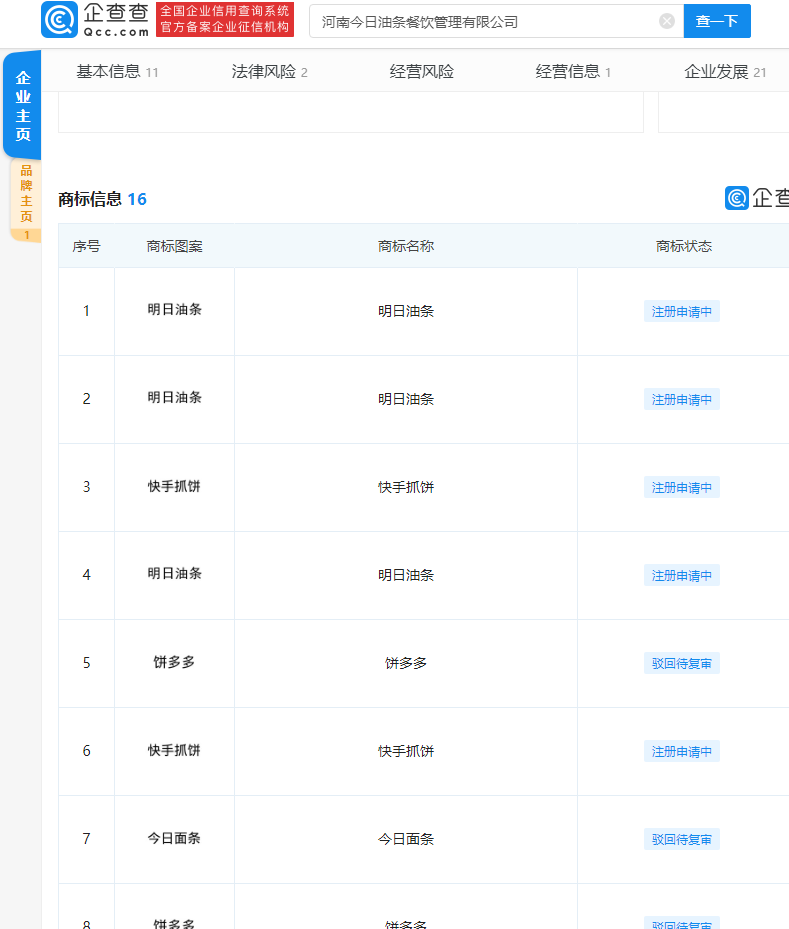Click 序号 column header
The image size is (789, 929).
pos(86,246)
